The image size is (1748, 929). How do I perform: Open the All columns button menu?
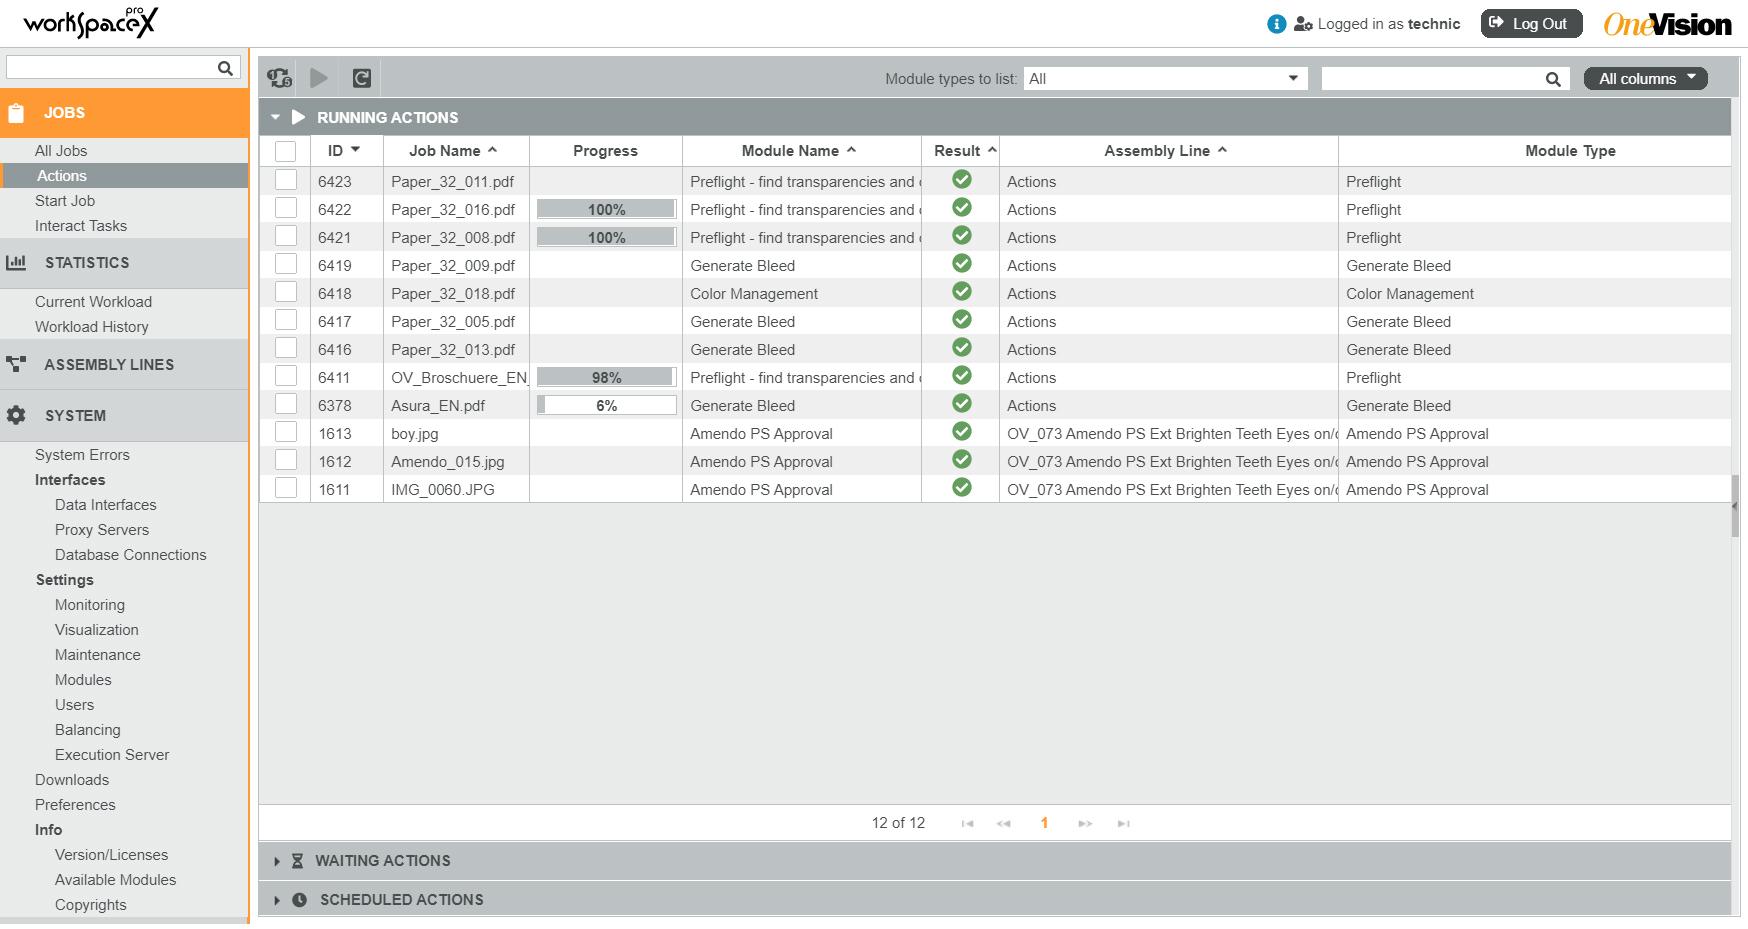1646,79
